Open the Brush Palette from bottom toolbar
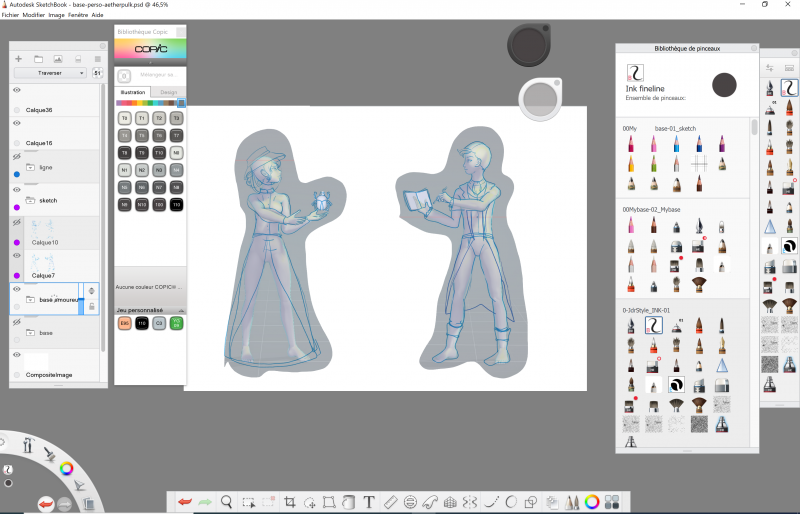800x514 pixels. pyautogui.click(x=572, y=502)
